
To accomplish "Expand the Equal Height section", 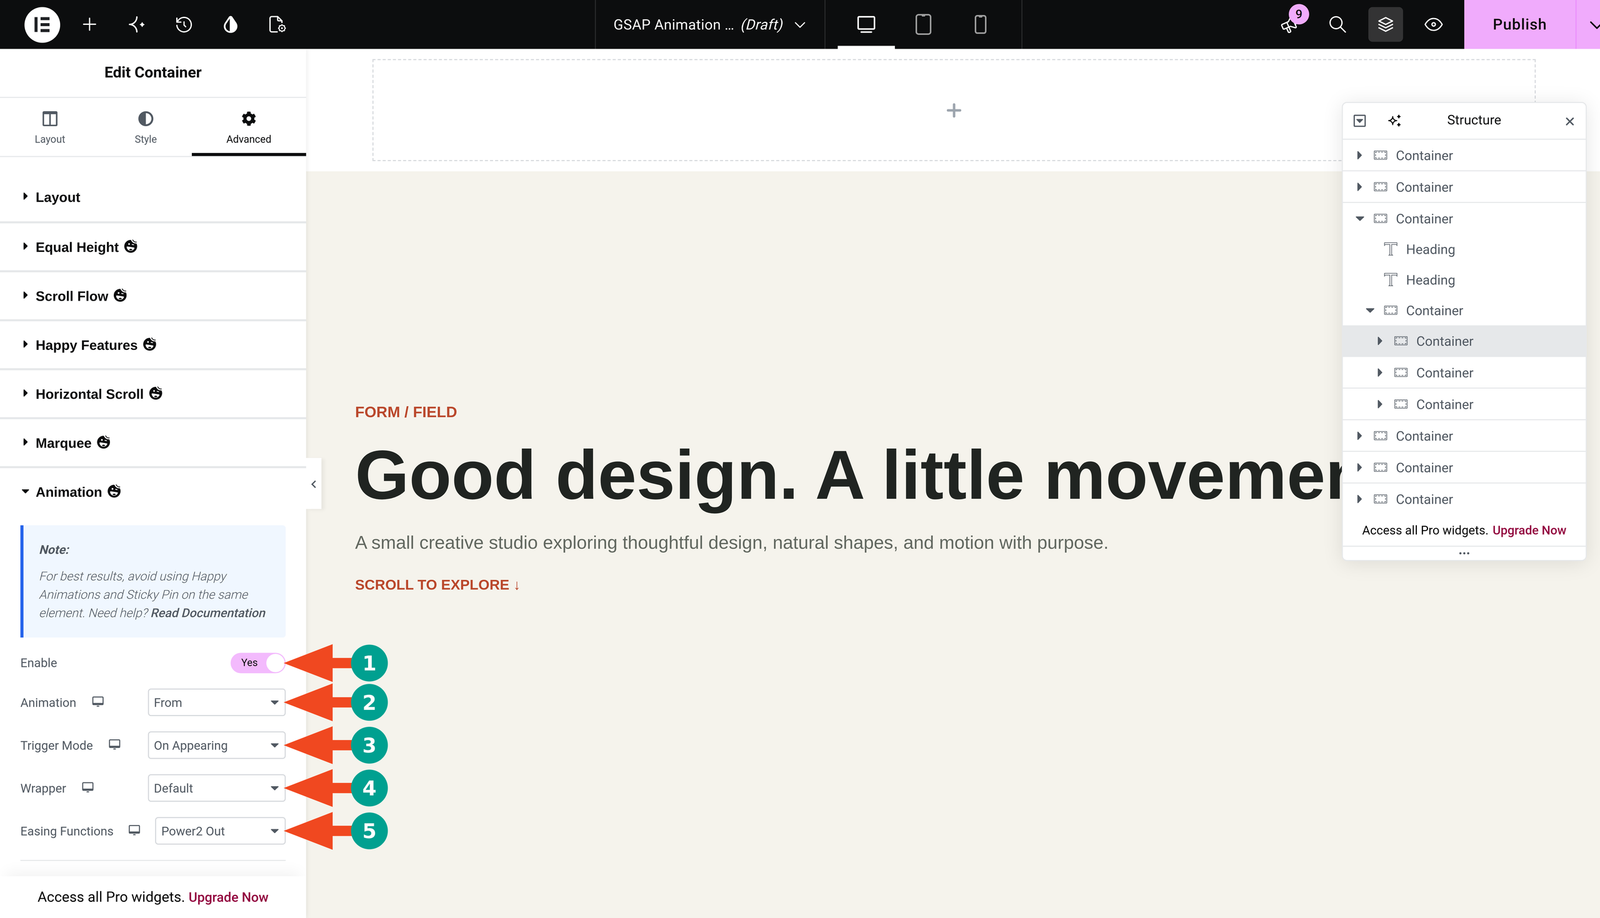I will click(x=153, y=247).
